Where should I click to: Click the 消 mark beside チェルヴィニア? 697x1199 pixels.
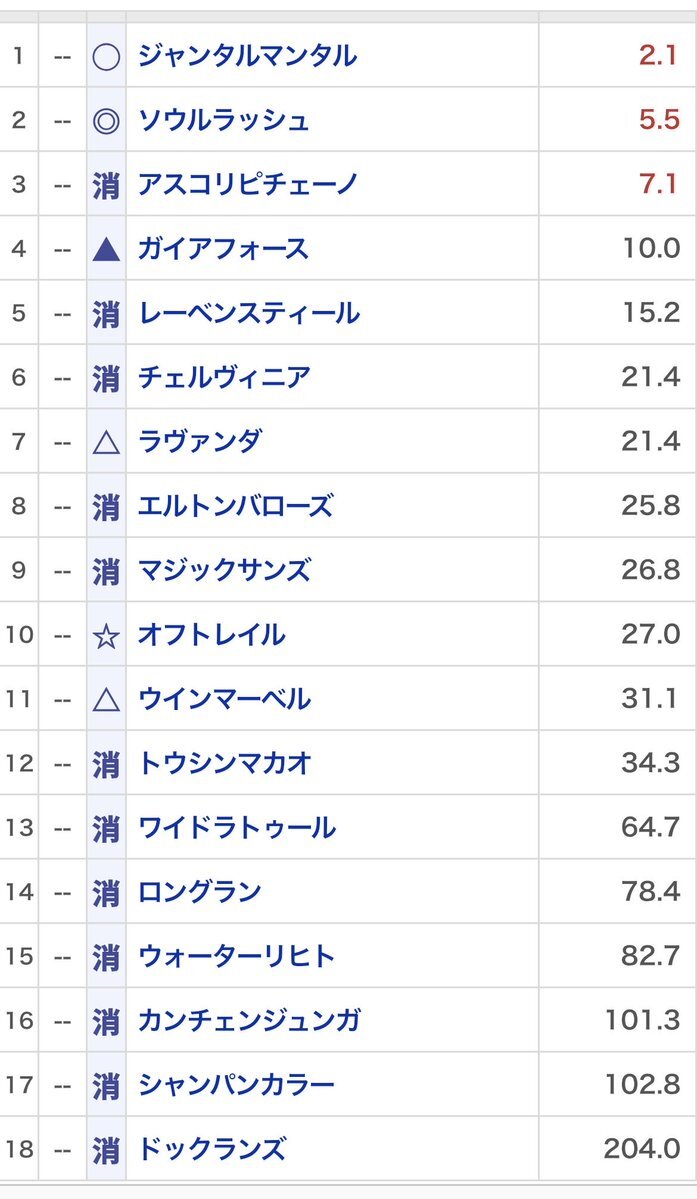tap(106, 378)
